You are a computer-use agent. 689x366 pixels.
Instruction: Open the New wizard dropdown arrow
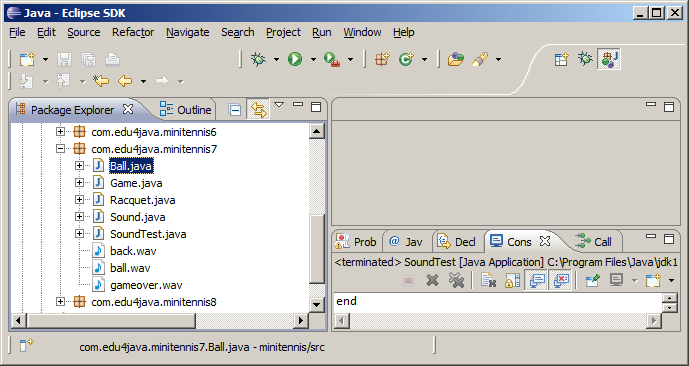pyautogui.click(x=45, y=59)
